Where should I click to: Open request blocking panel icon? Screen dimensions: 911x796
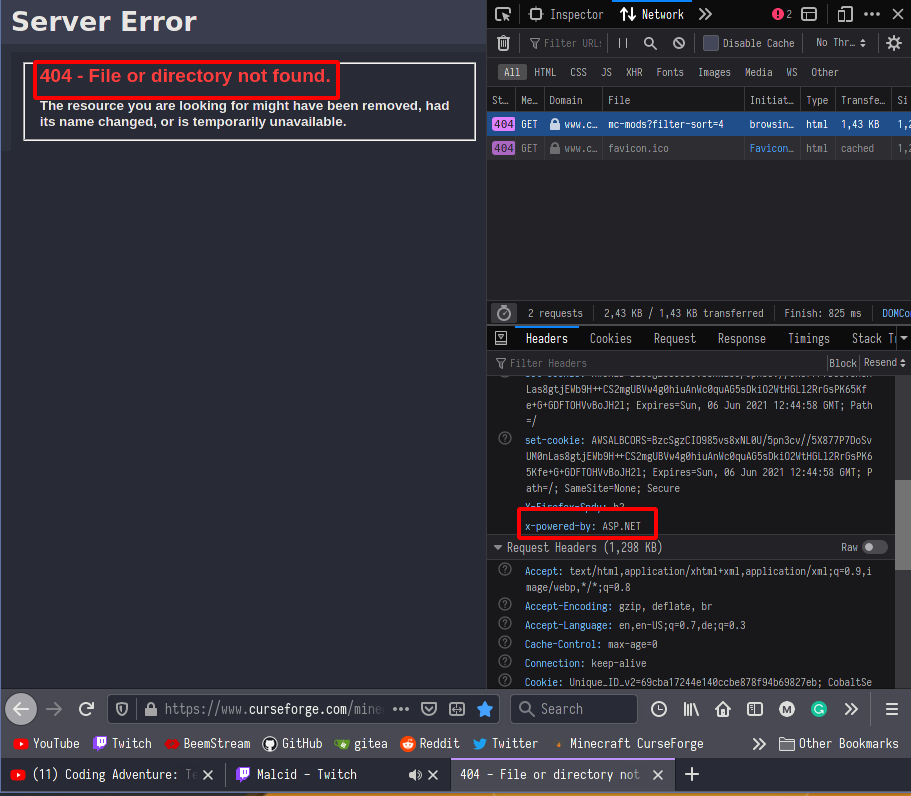(679, 43)
